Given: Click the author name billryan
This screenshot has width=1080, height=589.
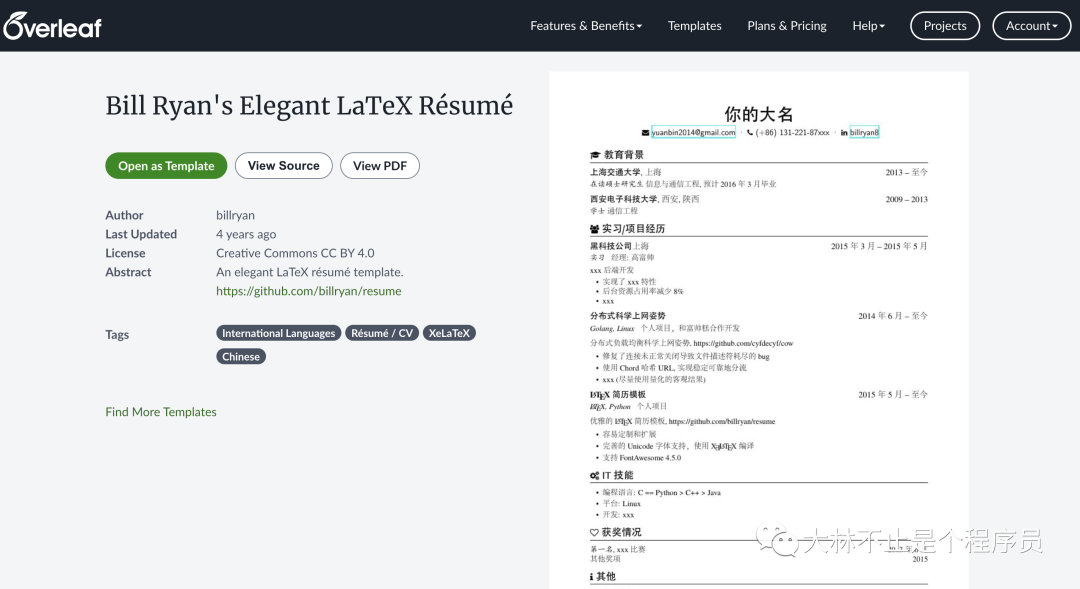Looking at the screenshot, I should click(235, 215).
